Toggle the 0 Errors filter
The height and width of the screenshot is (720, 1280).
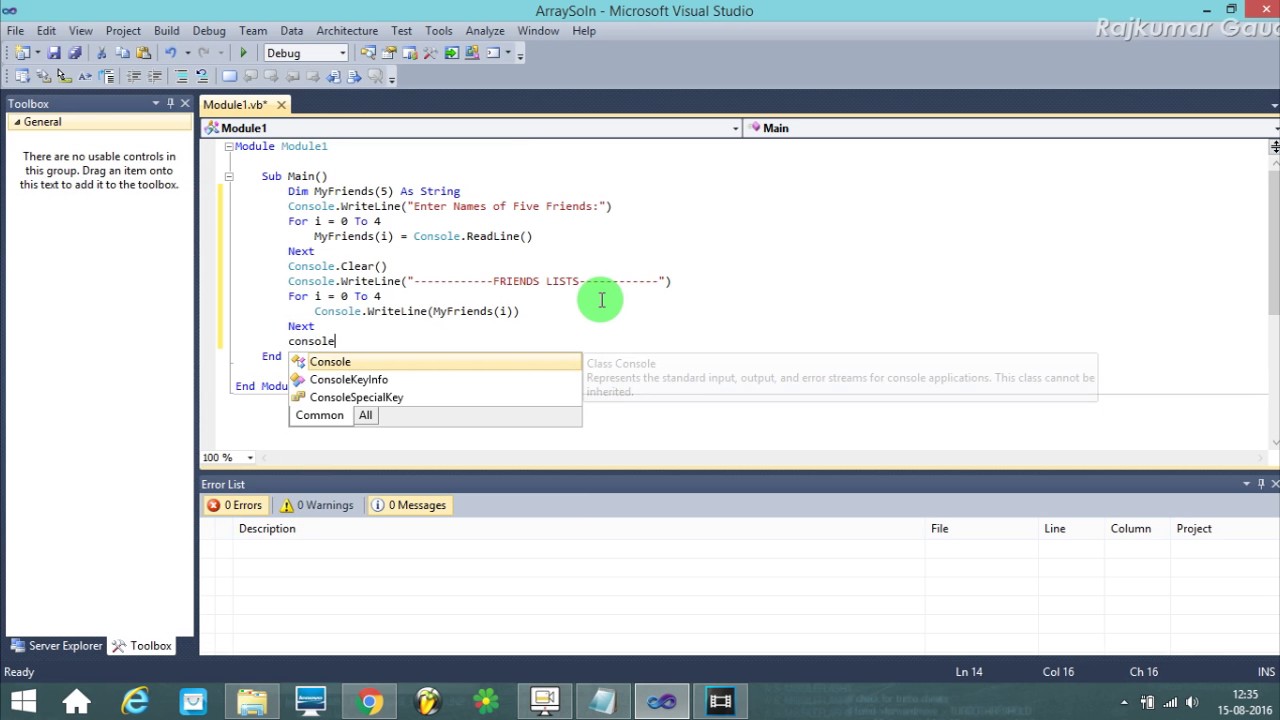[235, 505]
